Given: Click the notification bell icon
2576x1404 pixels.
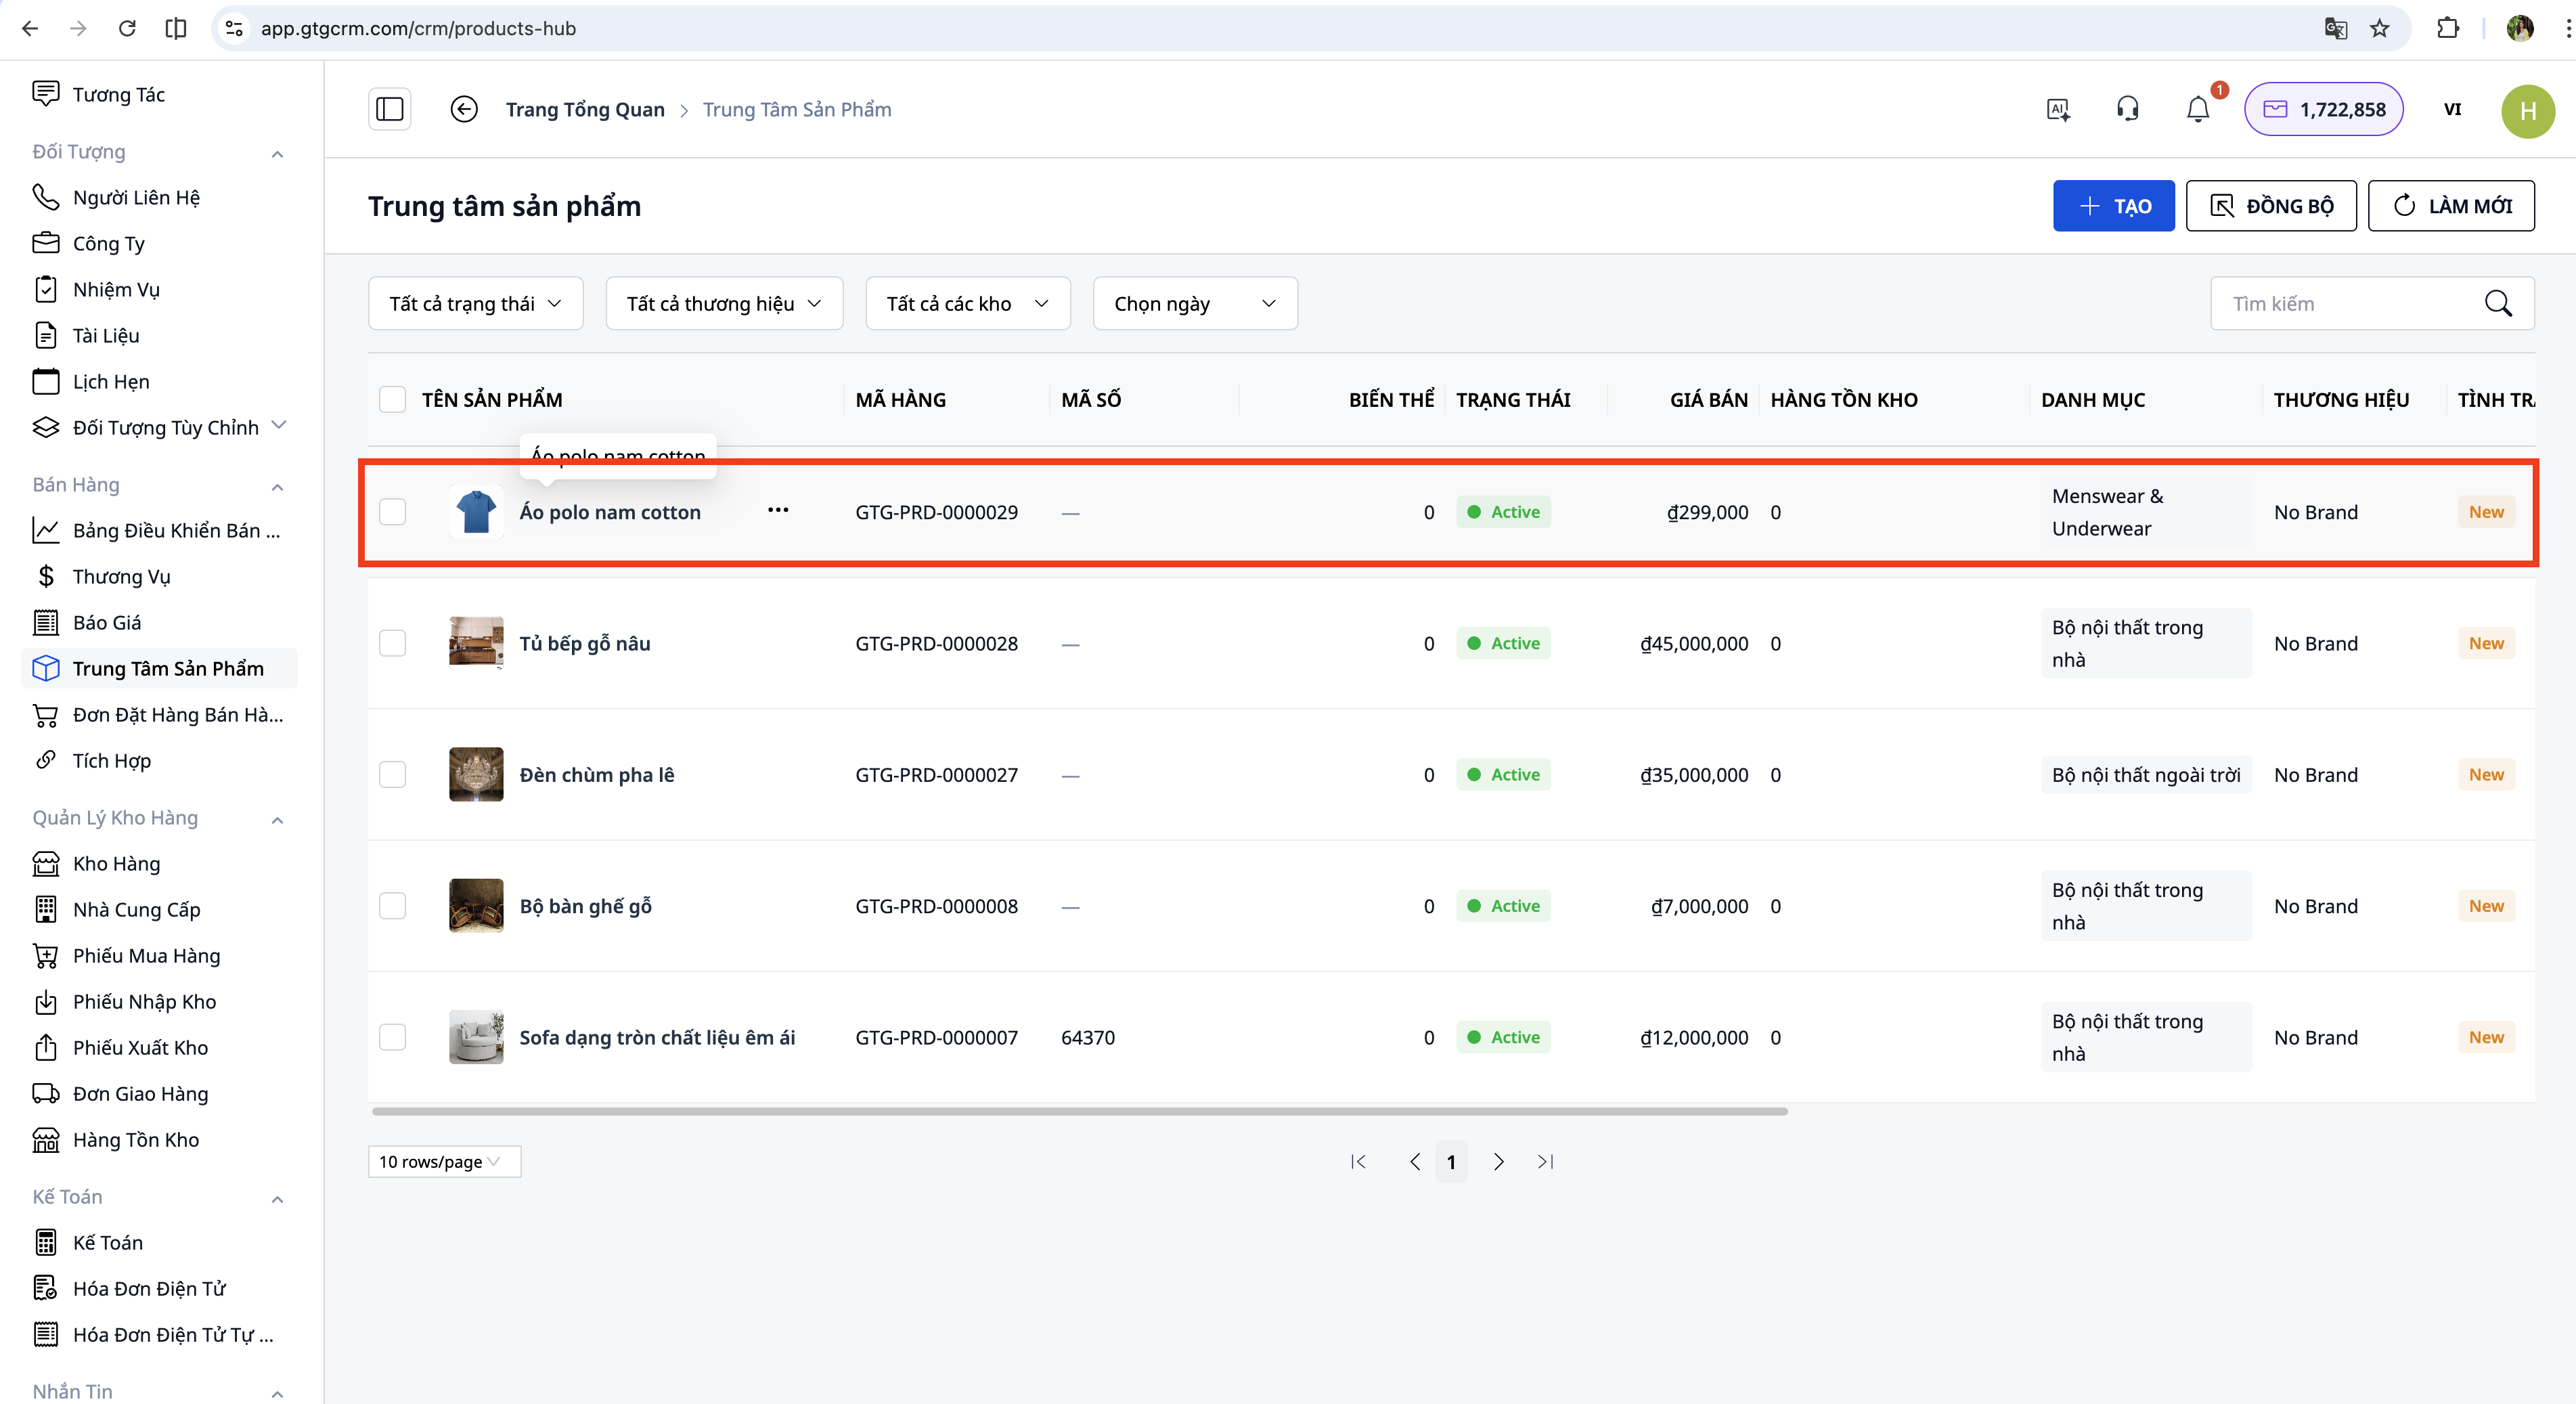Looking at the screenshot, I should [2197, 110].
